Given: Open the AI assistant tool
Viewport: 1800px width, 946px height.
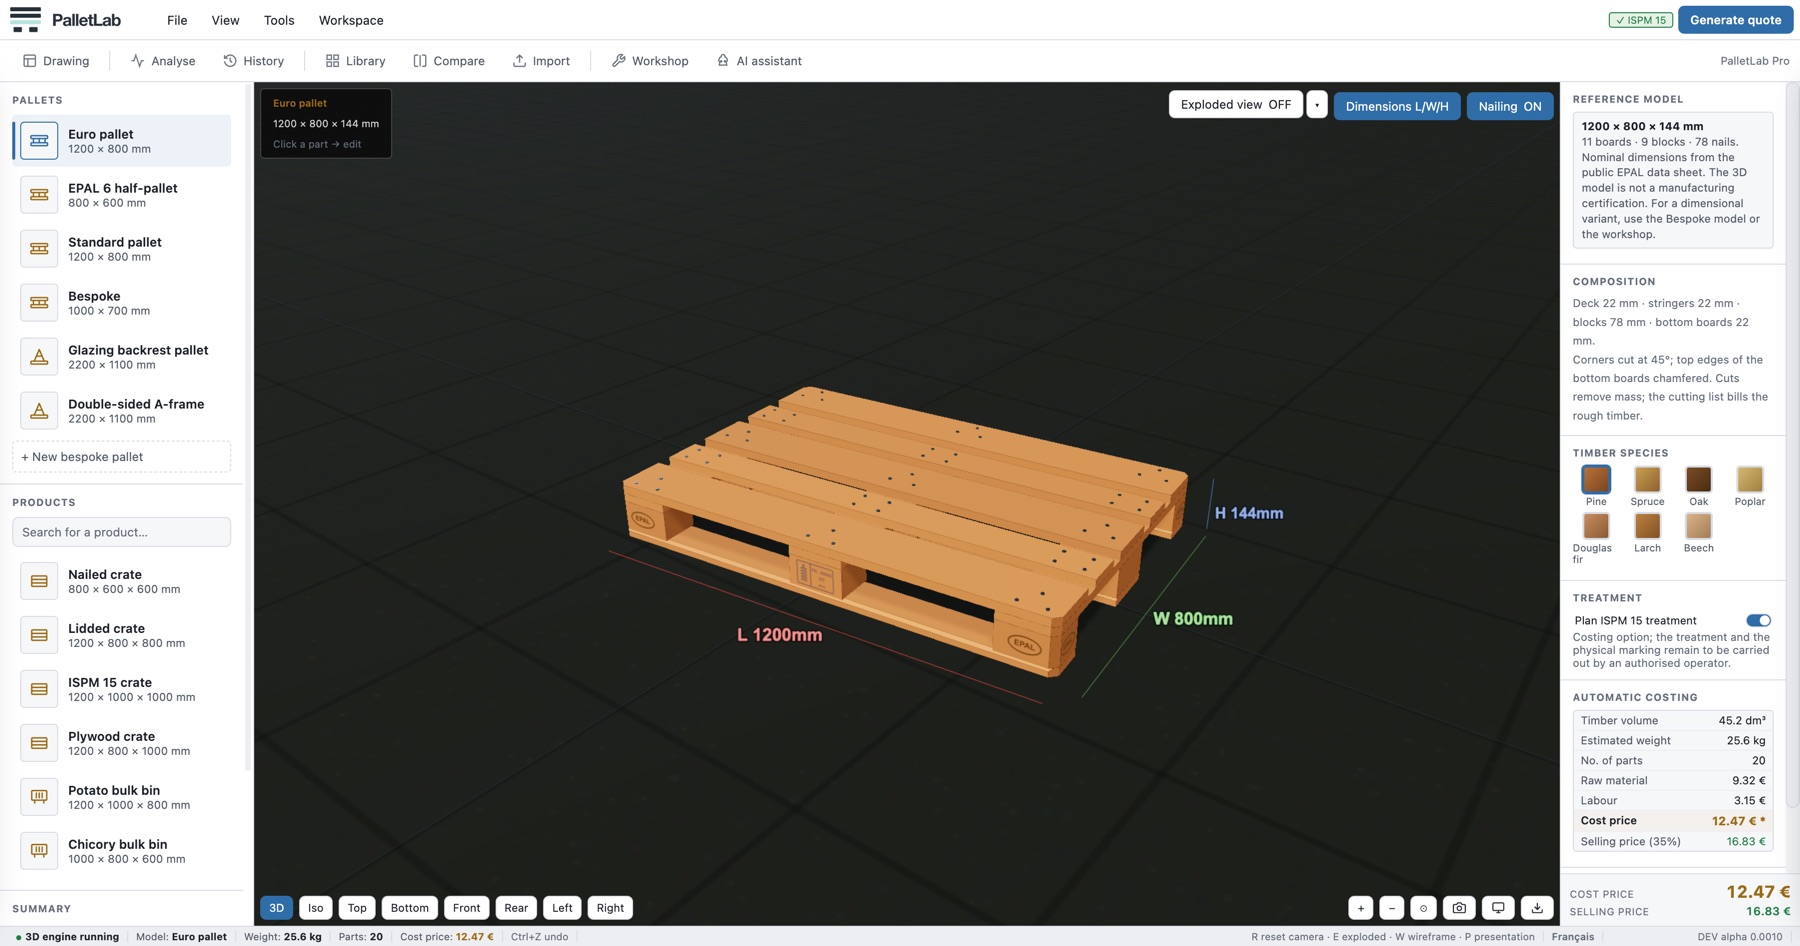Looking at the screenshot, I should pos(759,61).
